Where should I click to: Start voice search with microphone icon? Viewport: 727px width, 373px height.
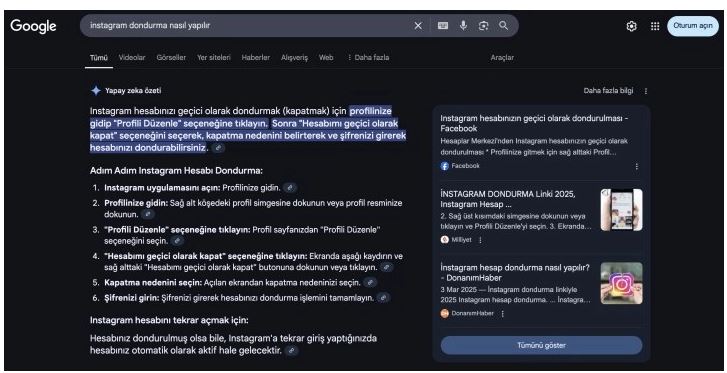tap(463, 26)
